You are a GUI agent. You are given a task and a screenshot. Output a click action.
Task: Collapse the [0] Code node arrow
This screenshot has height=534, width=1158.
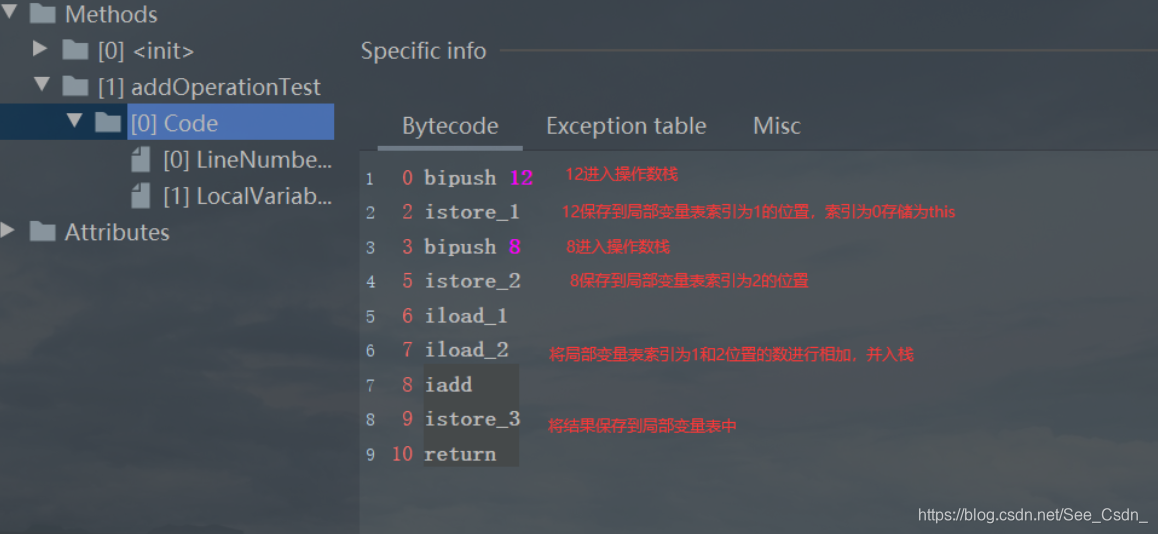74,122
